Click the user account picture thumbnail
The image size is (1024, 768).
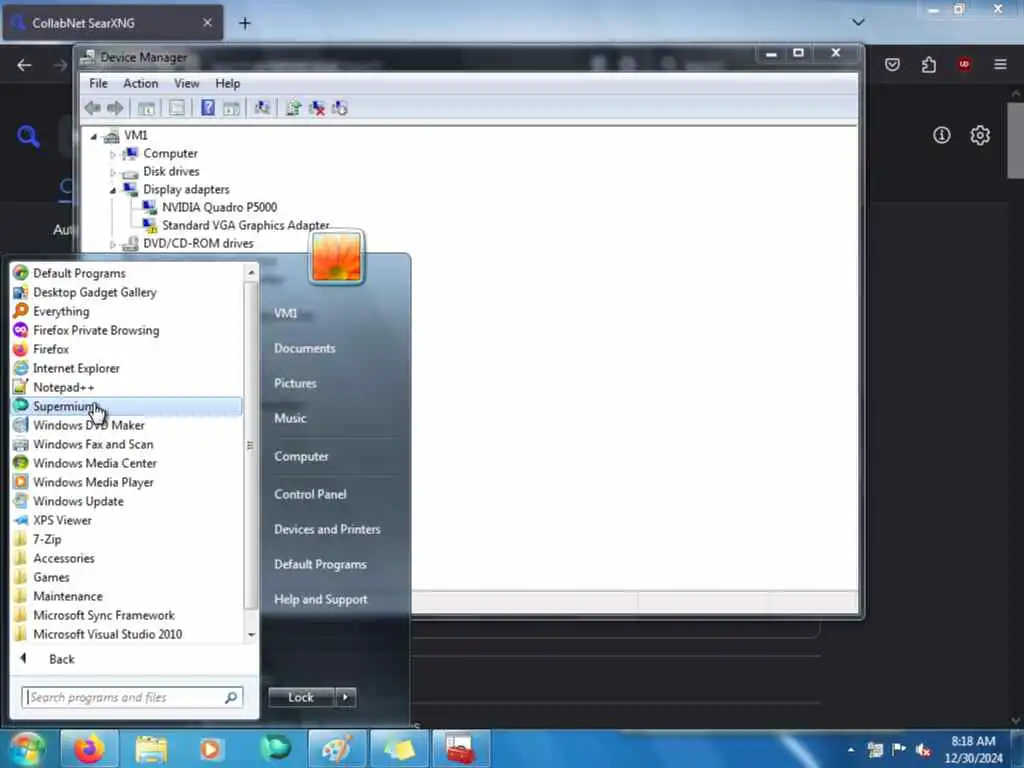click(x=336, y=257)
